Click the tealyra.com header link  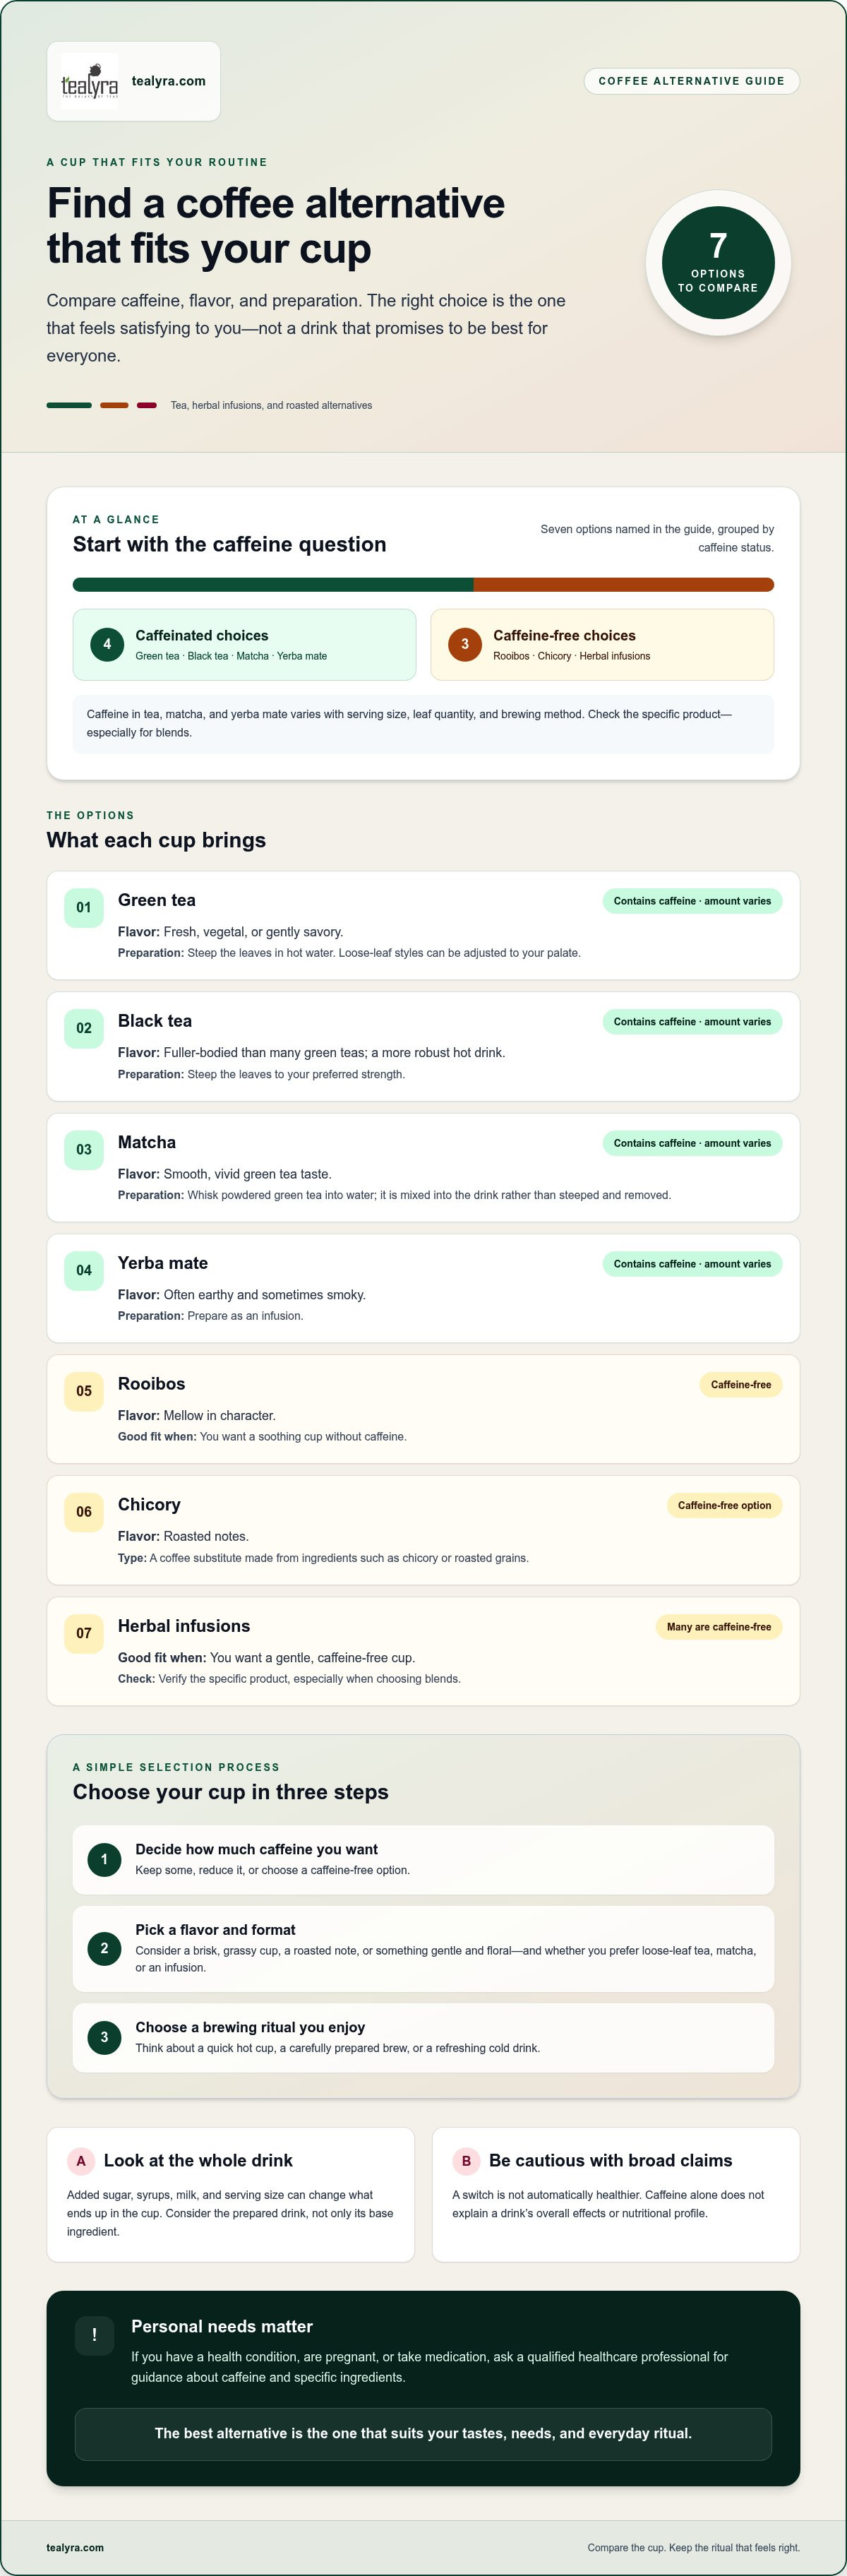click(168, 81)
